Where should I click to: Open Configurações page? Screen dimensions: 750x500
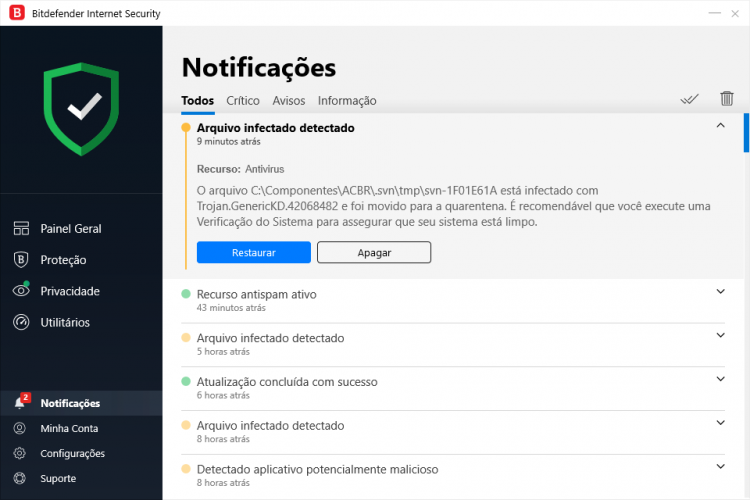coord(72,453)
